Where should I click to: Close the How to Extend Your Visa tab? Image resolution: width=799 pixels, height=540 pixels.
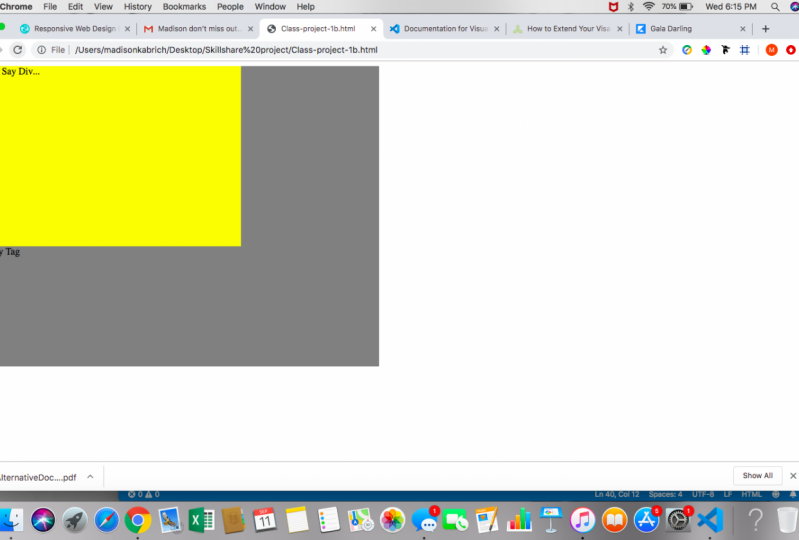click(620, 29)
